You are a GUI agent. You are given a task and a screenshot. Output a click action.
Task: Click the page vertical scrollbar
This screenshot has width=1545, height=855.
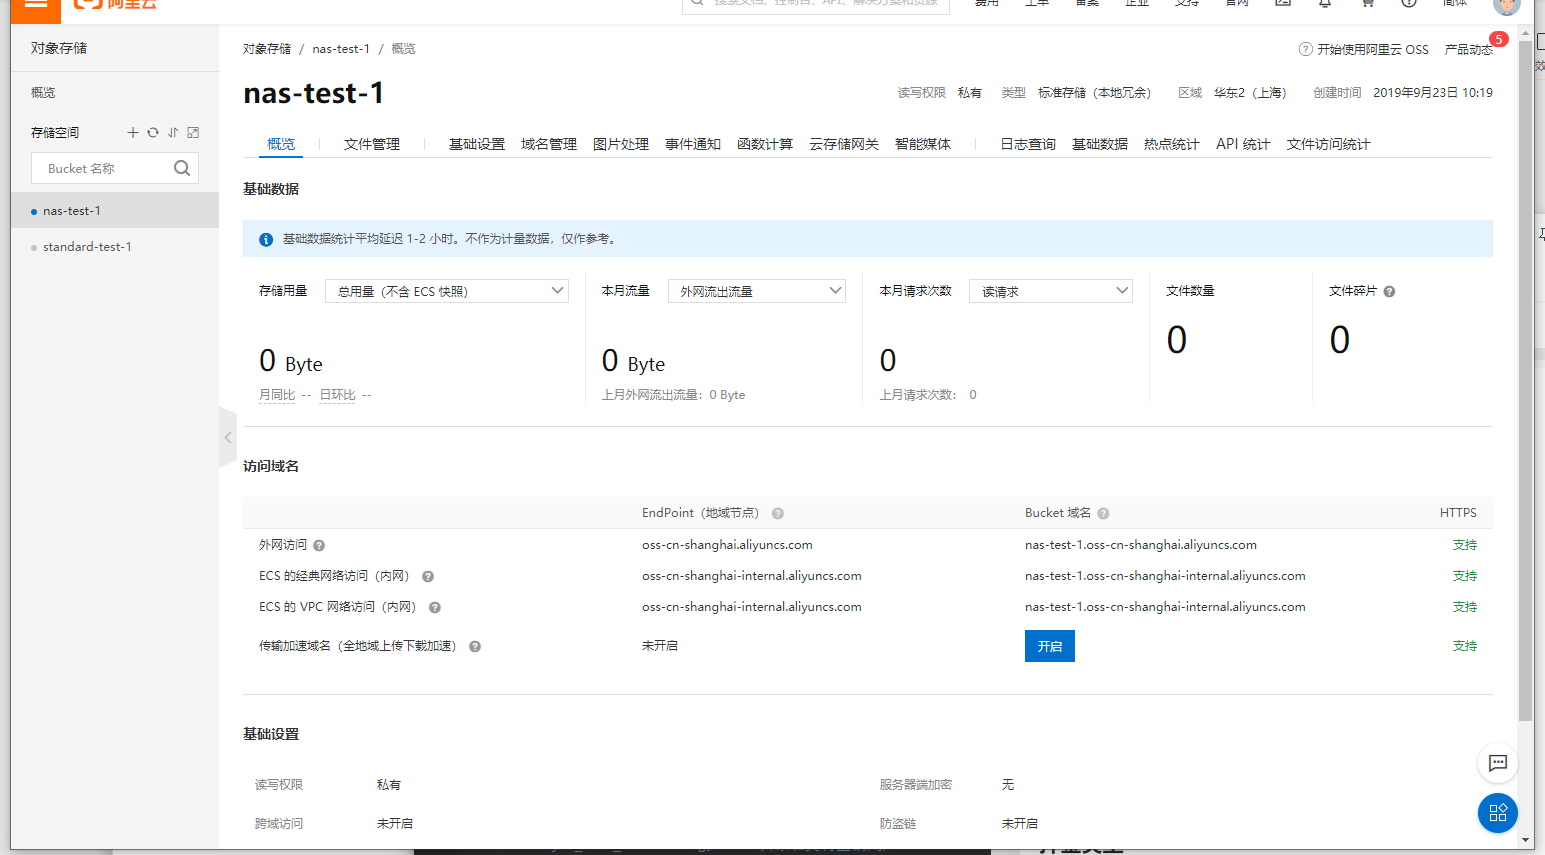1526,380
